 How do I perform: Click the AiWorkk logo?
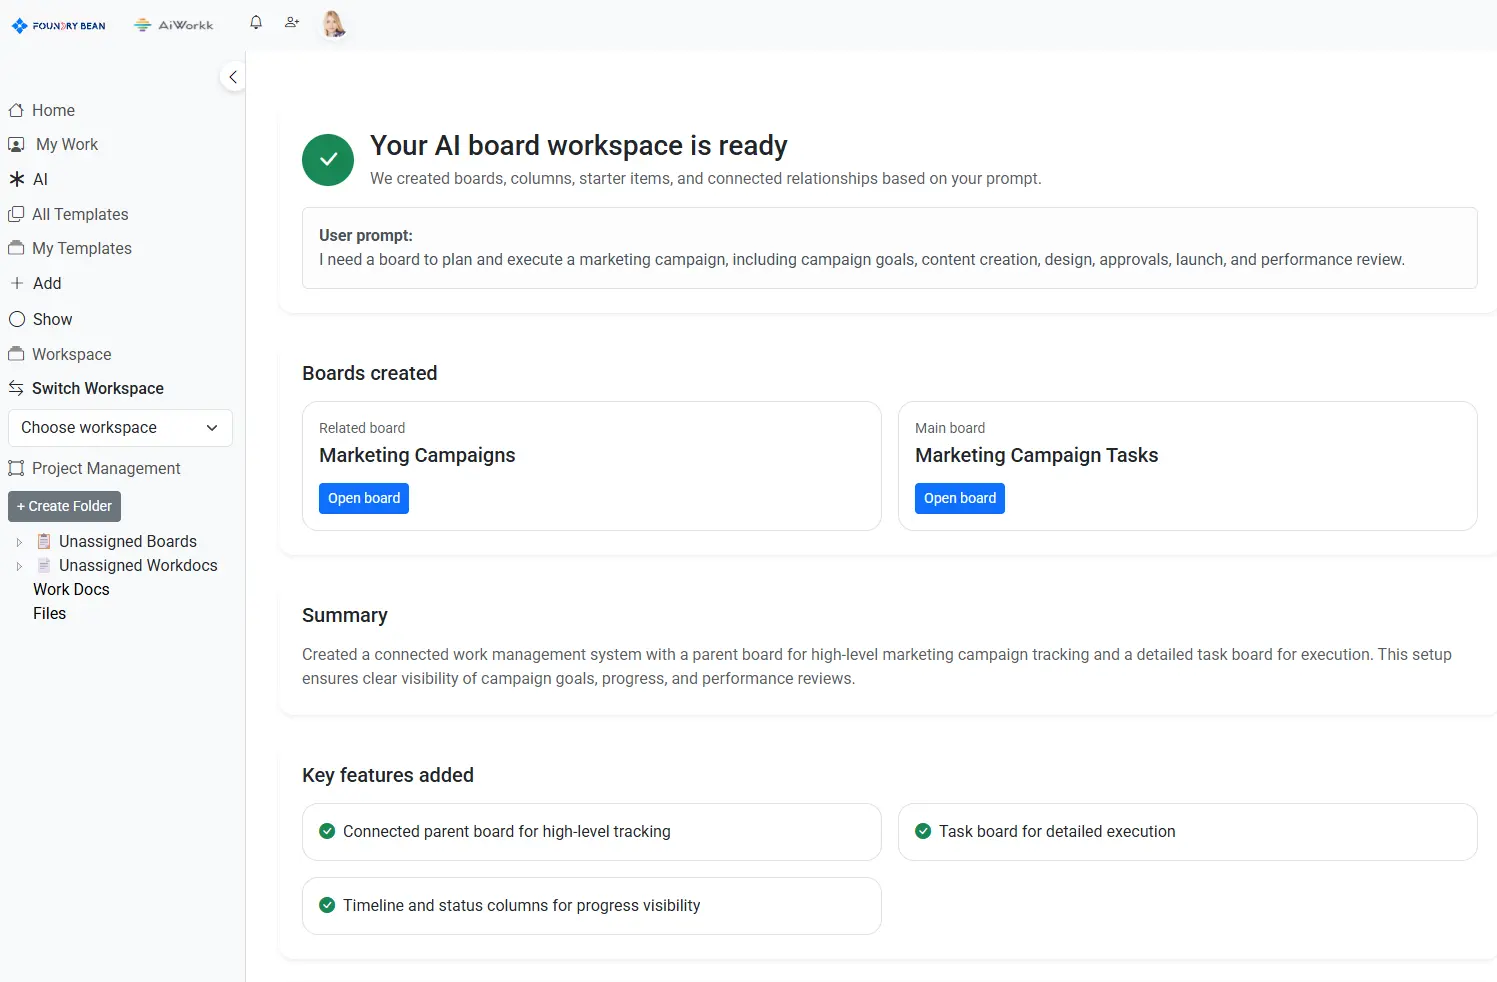click(x=174, y=25)
